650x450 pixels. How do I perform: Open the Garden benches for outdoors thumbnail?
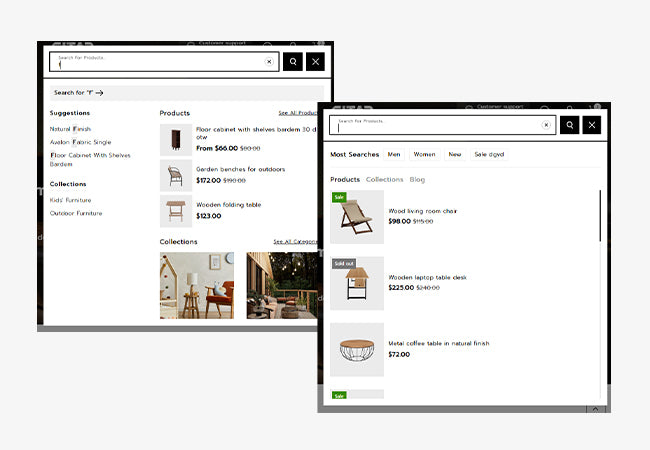176,175
